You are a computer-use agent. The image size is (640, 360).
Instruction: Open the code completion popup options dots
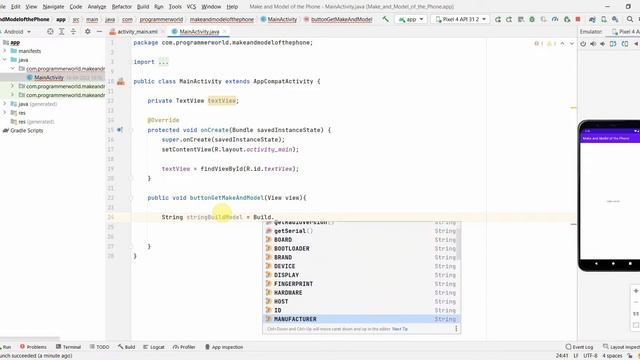pos(456,329)
